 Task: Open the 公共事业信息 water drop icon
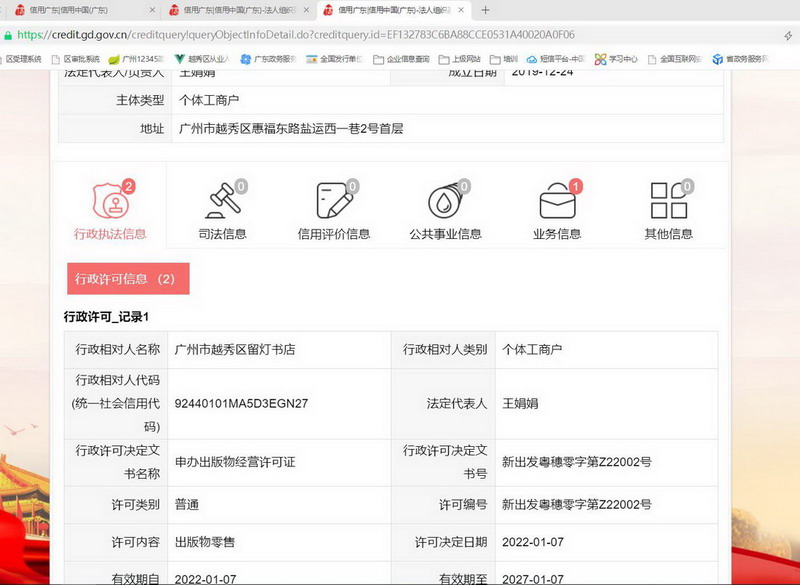pyautogui.click(x=445, y=200)
